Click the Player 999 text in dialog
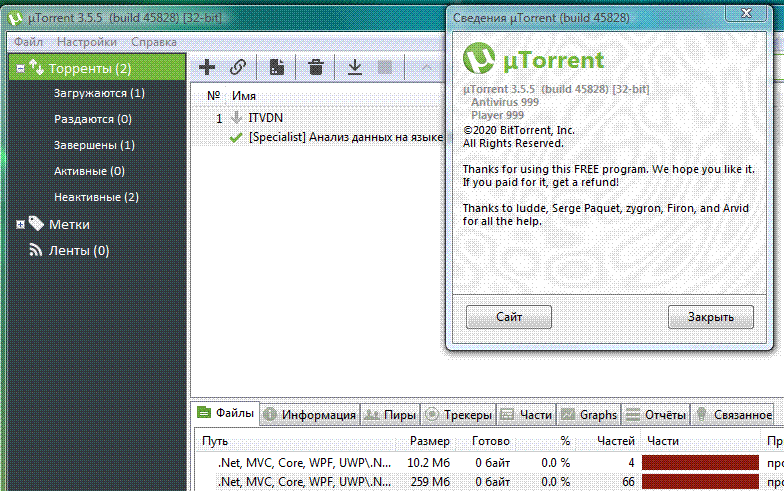 pyautogui.click(x=498, y=115)
